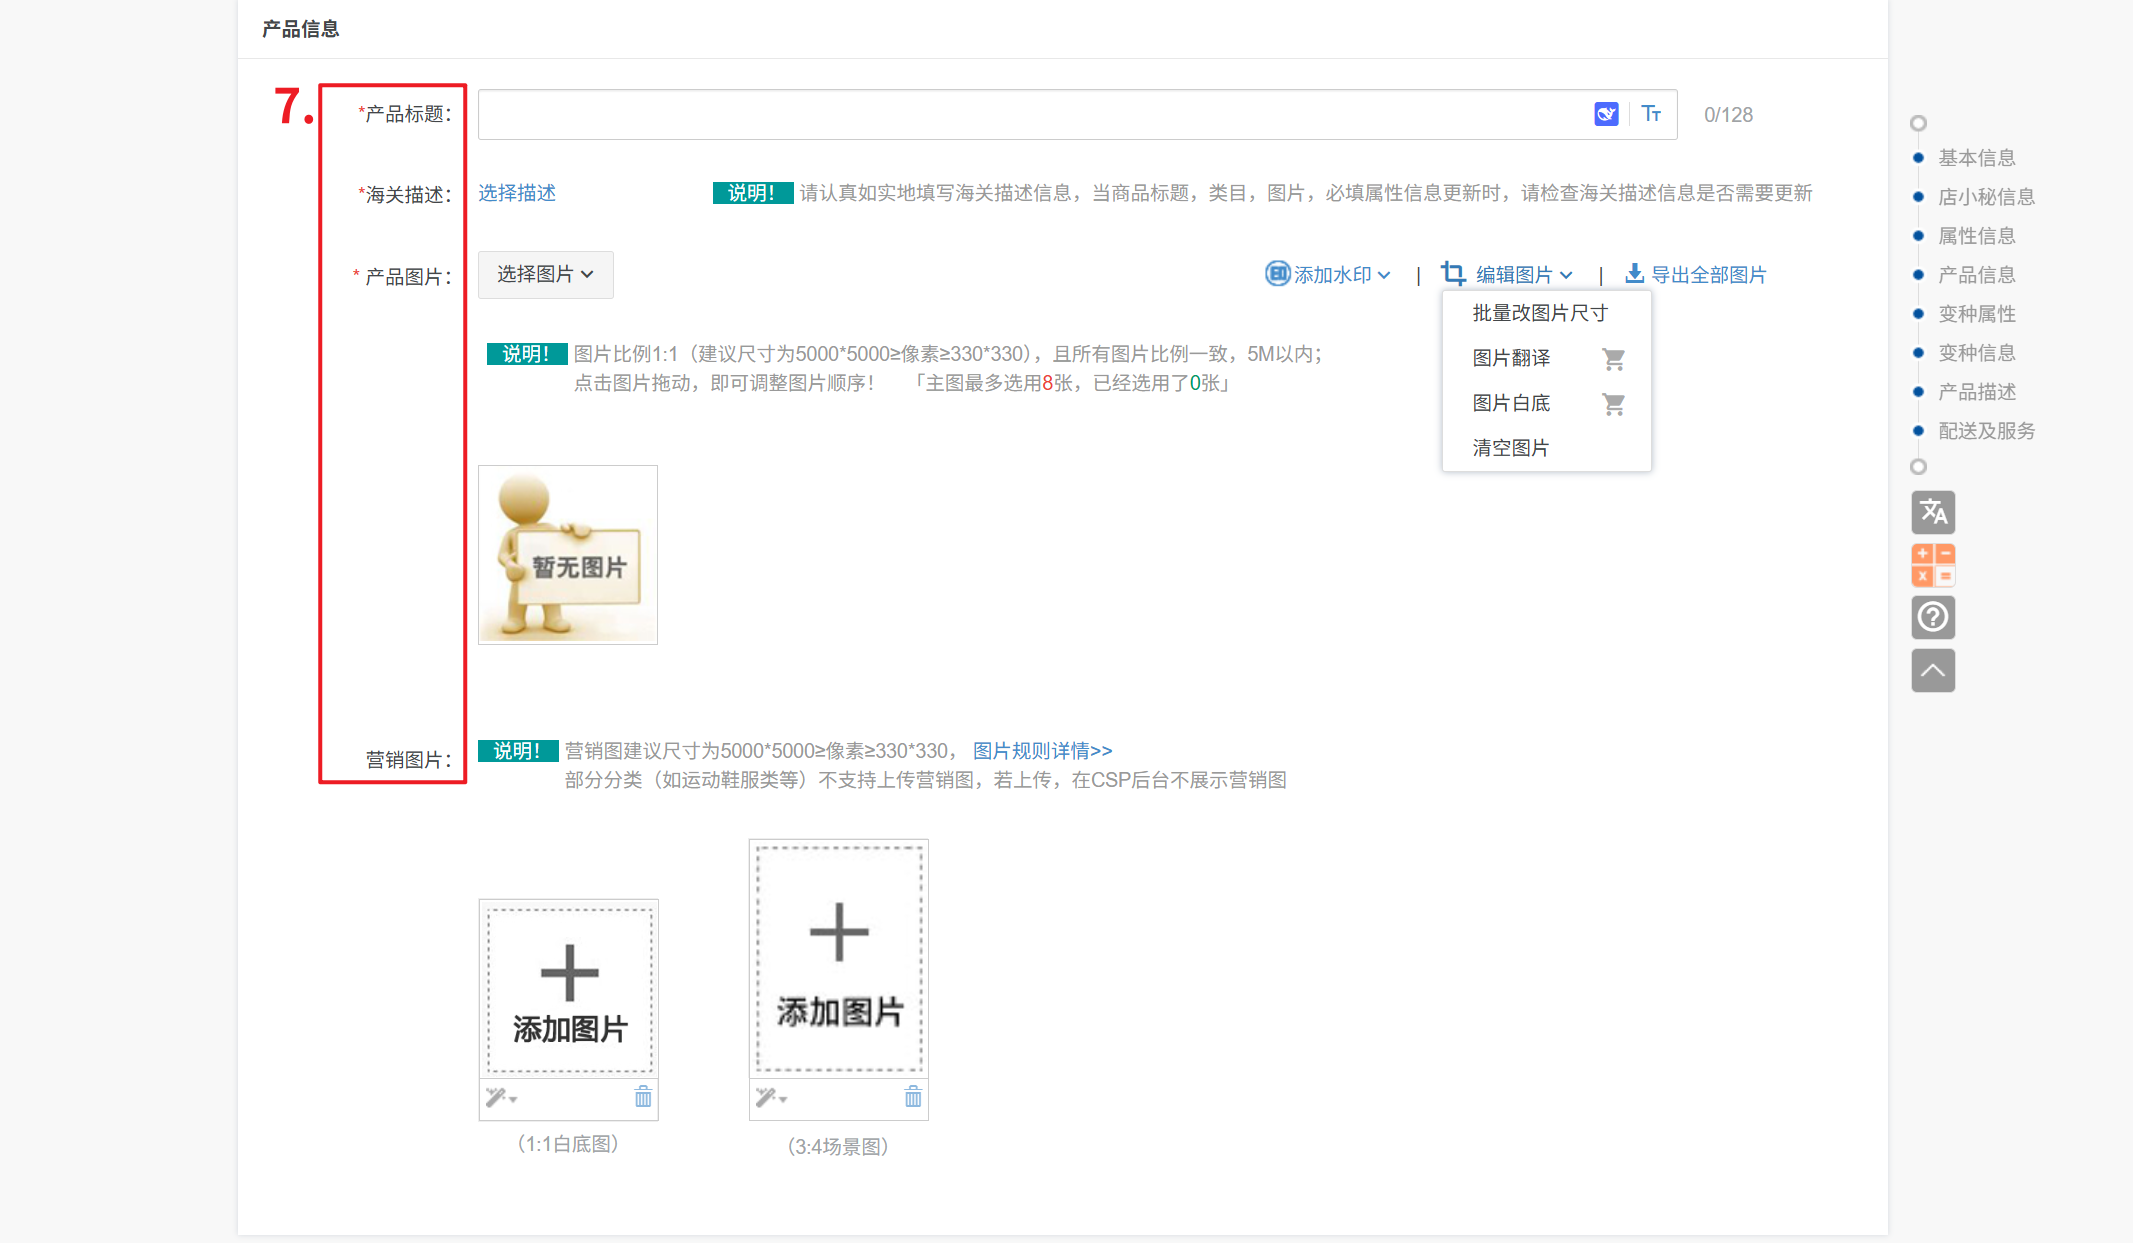Click 导出全部图片 to export images
The image size is (2133, 1243).
pos(1696,274)
